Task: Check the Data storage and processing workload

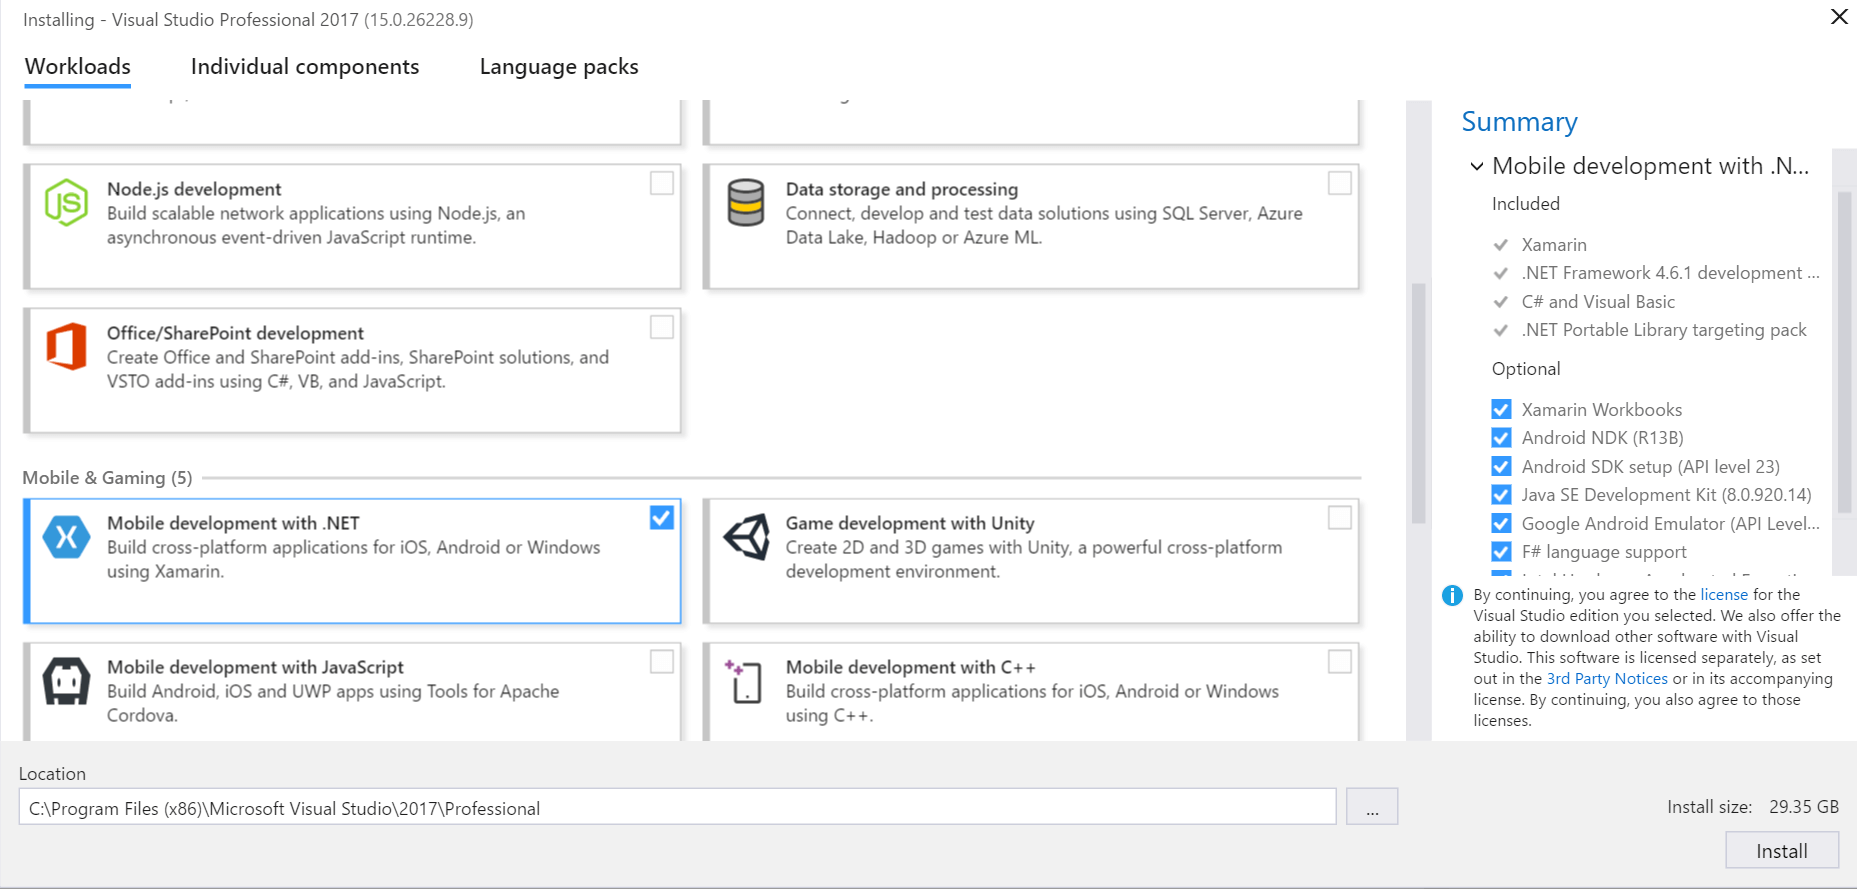Action: point(1340,183)
